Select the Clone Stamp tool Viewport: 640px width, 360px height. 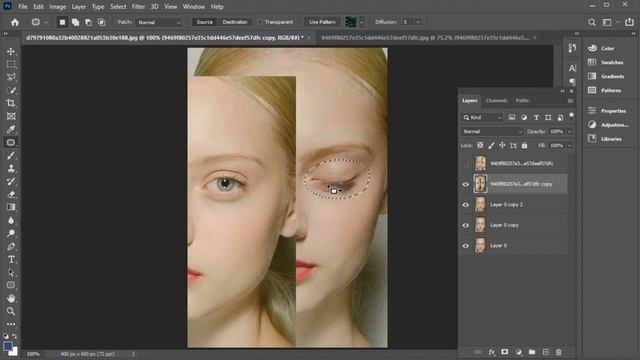tap(11, 168)
